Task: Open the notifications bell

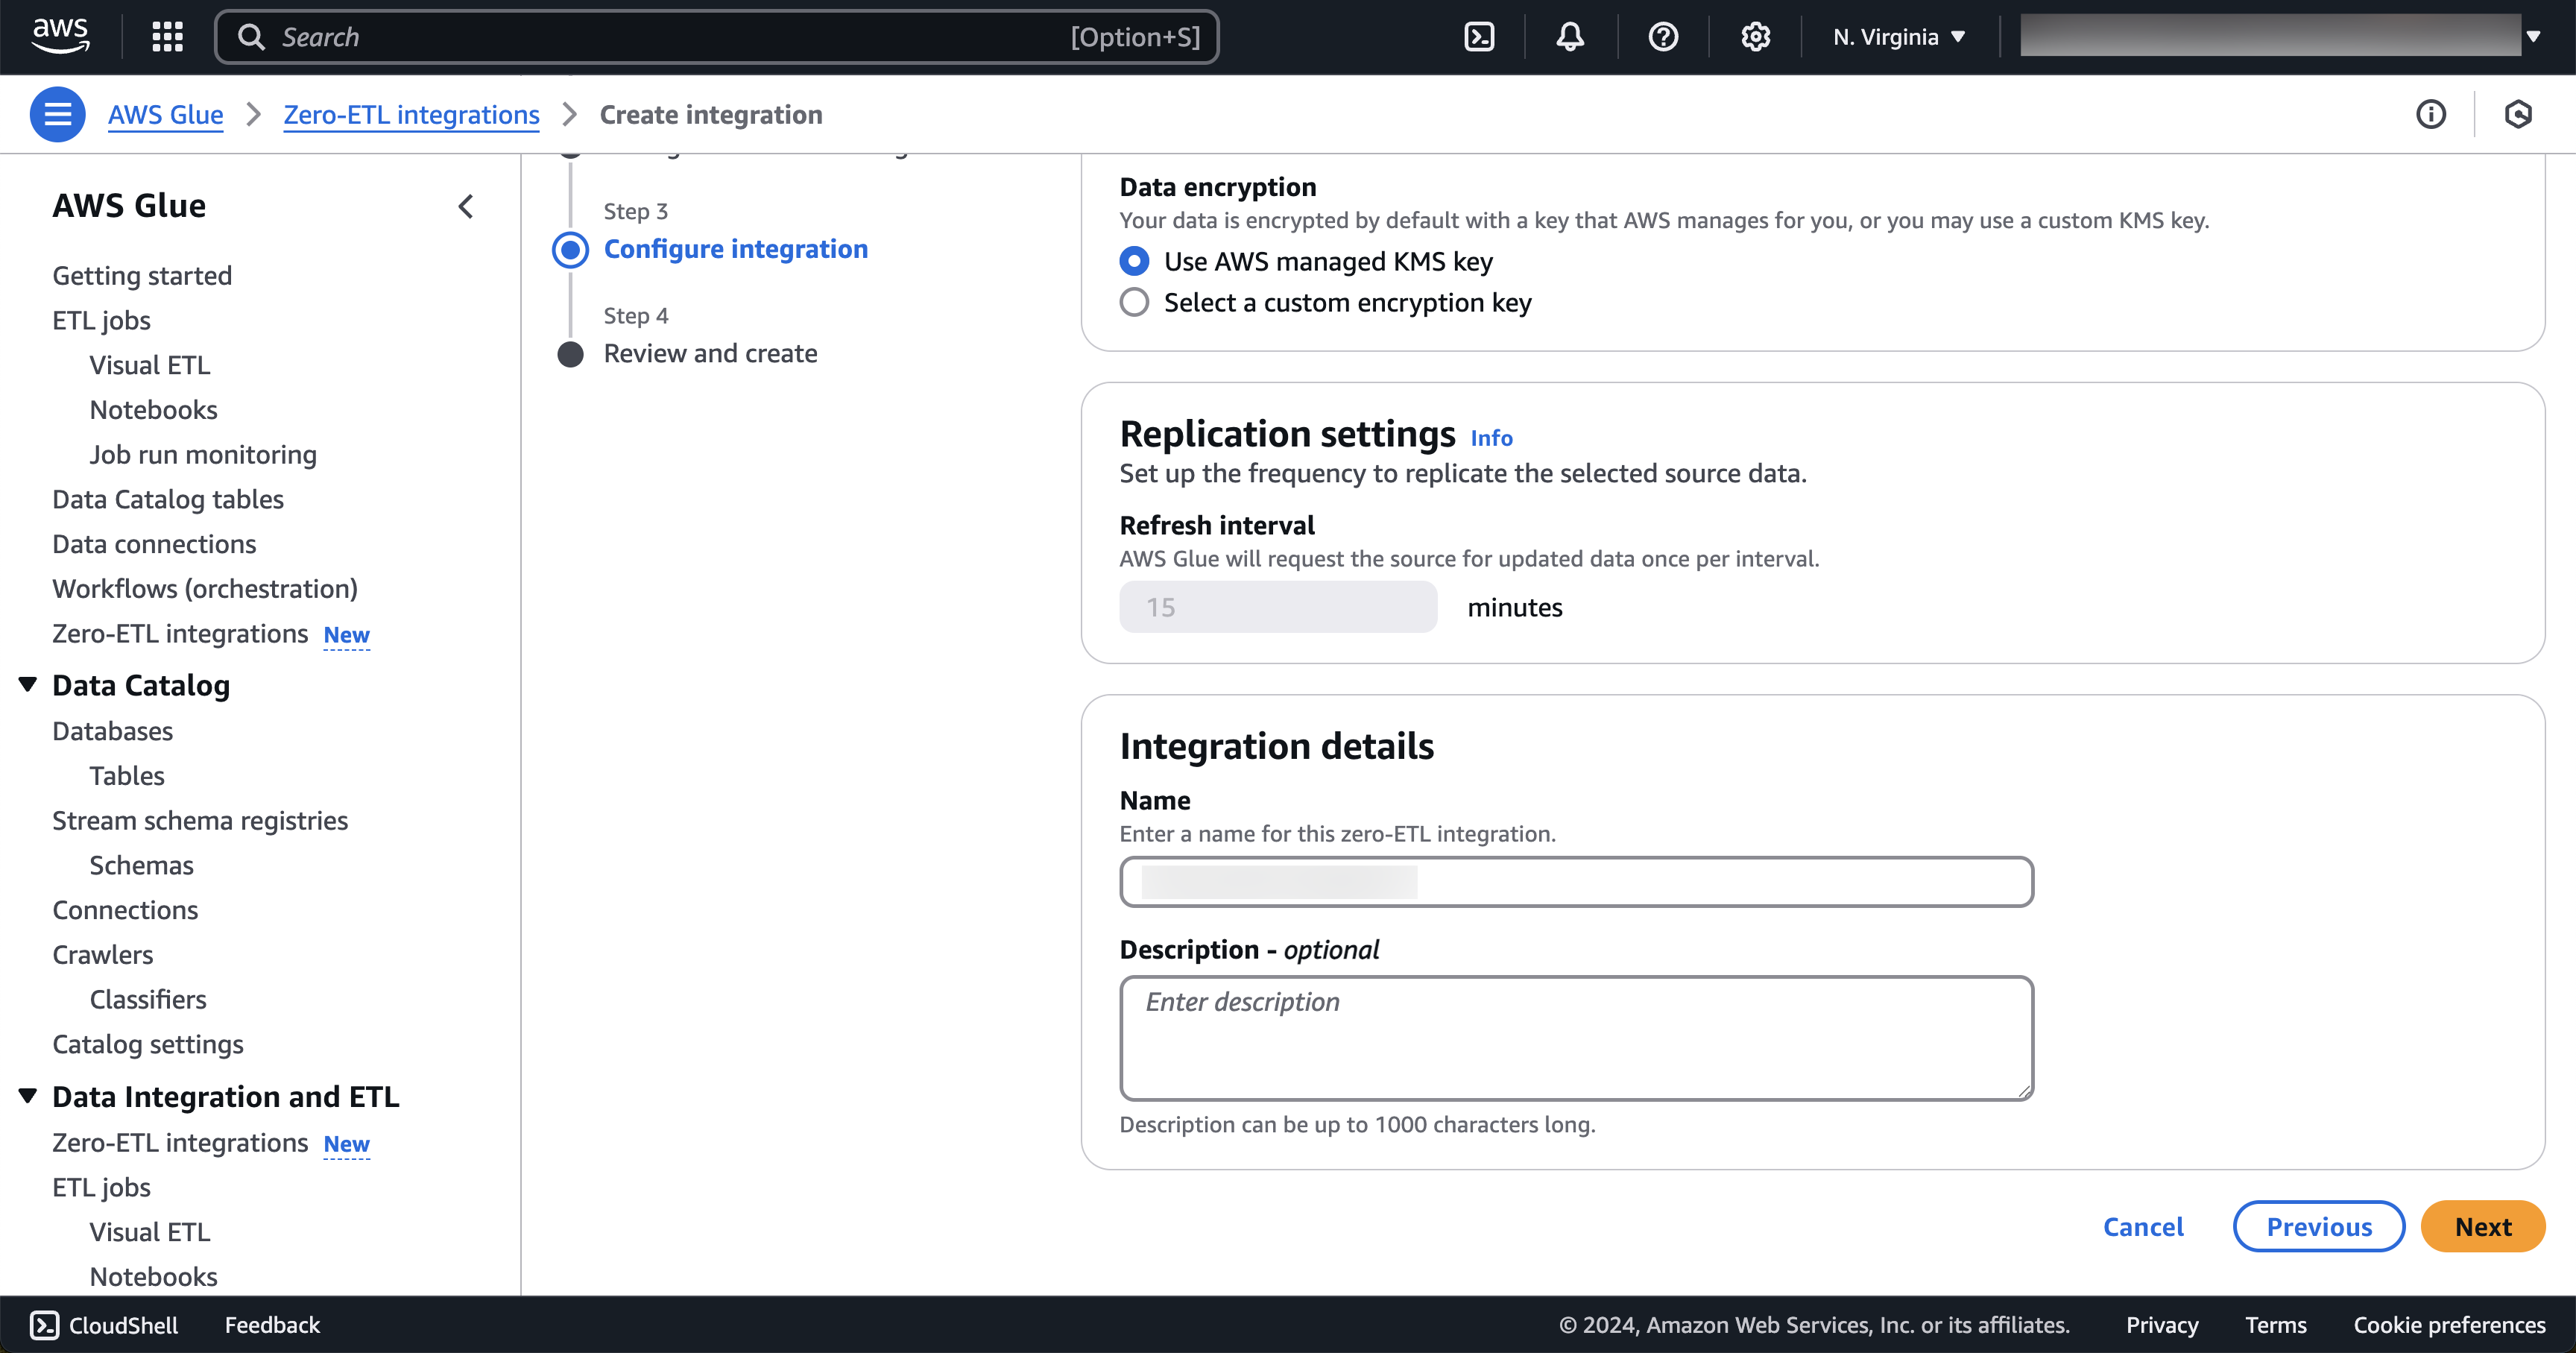Action: click(1570, 37)
